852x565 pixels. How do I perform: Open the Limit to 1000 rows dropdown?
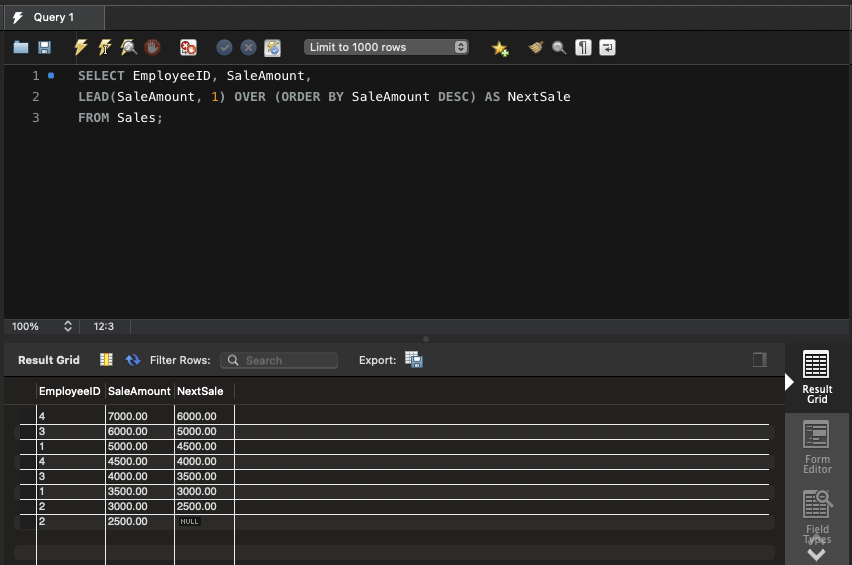coord(386,47)
